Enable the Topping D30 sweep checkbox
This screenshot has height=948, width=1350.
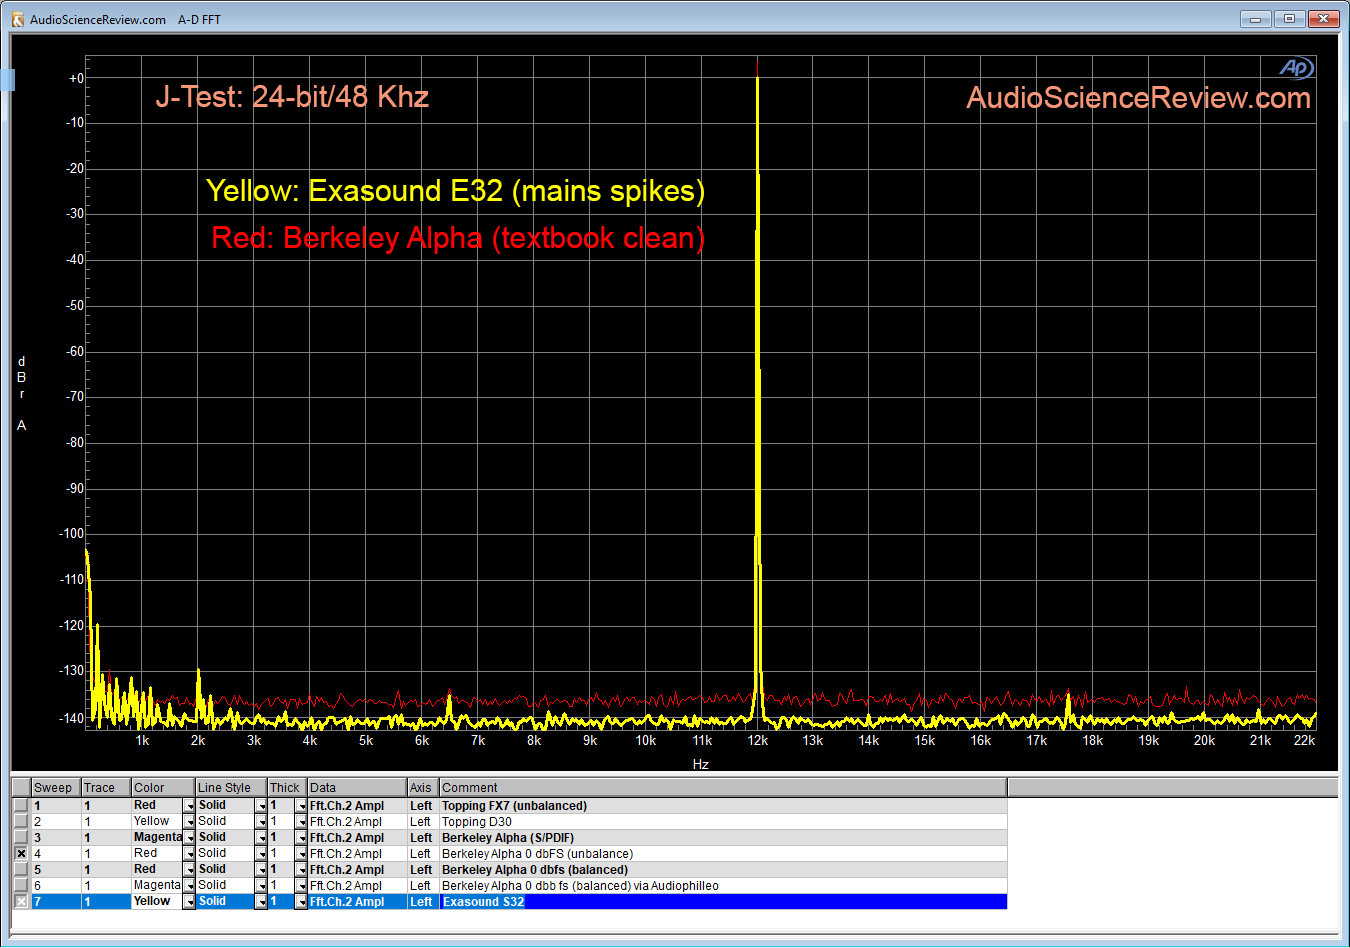click(20, 821)
